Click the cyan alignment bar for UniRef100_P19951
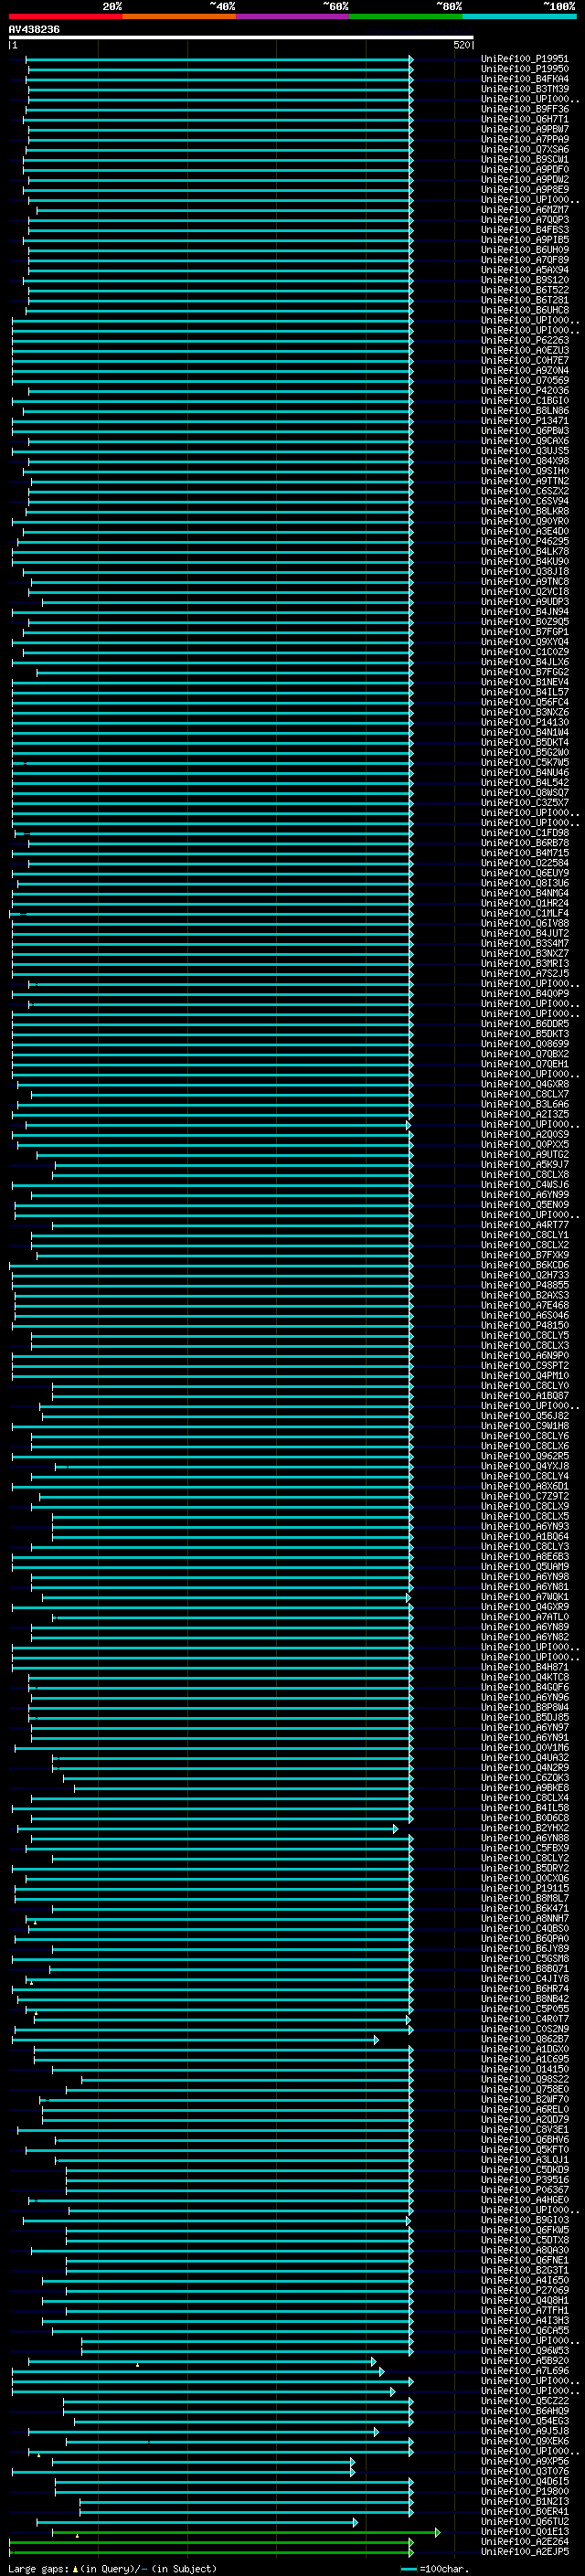 coord(219,59)
